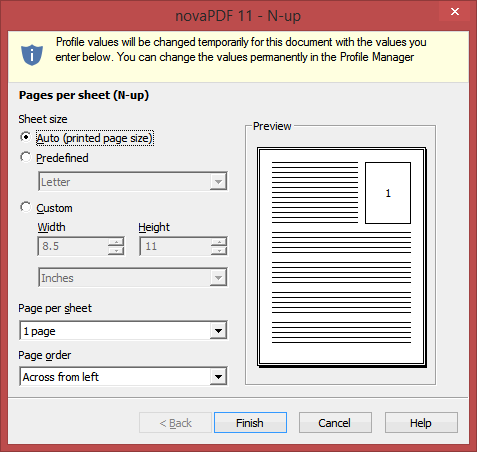This screenshot has width=477, height=452.
Task: Click the Sheet size label
Action: coord(43,119)
